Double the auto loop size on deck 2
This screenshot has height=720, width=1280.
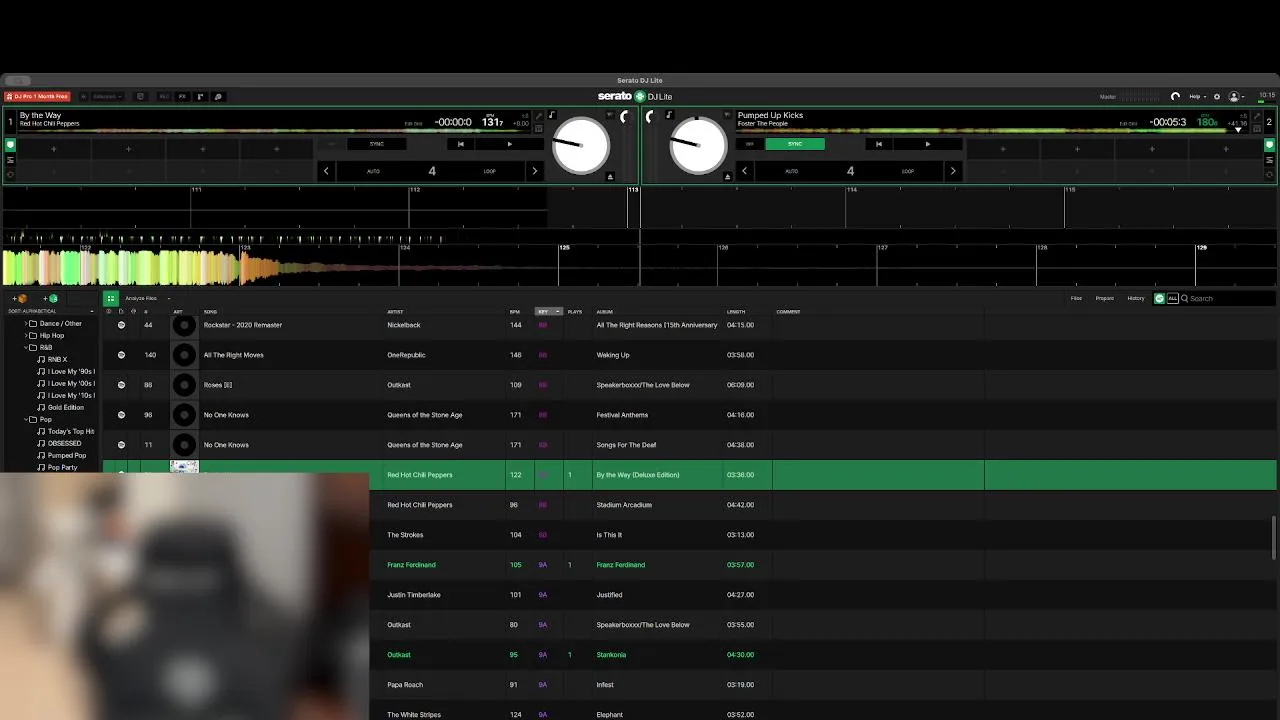pos(952,171)
